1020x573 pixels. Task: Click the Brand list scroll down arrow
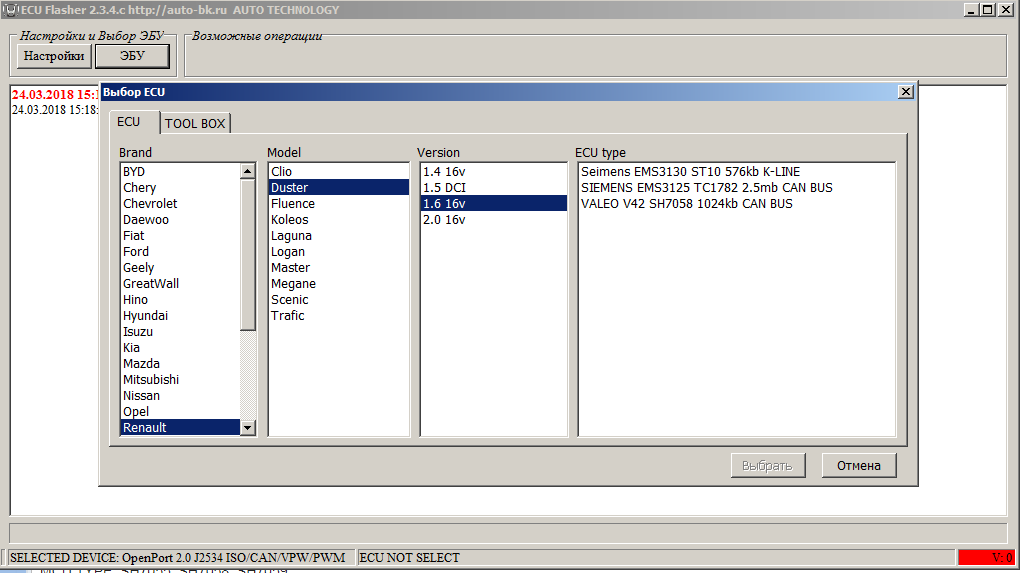[x=248, y=428]
